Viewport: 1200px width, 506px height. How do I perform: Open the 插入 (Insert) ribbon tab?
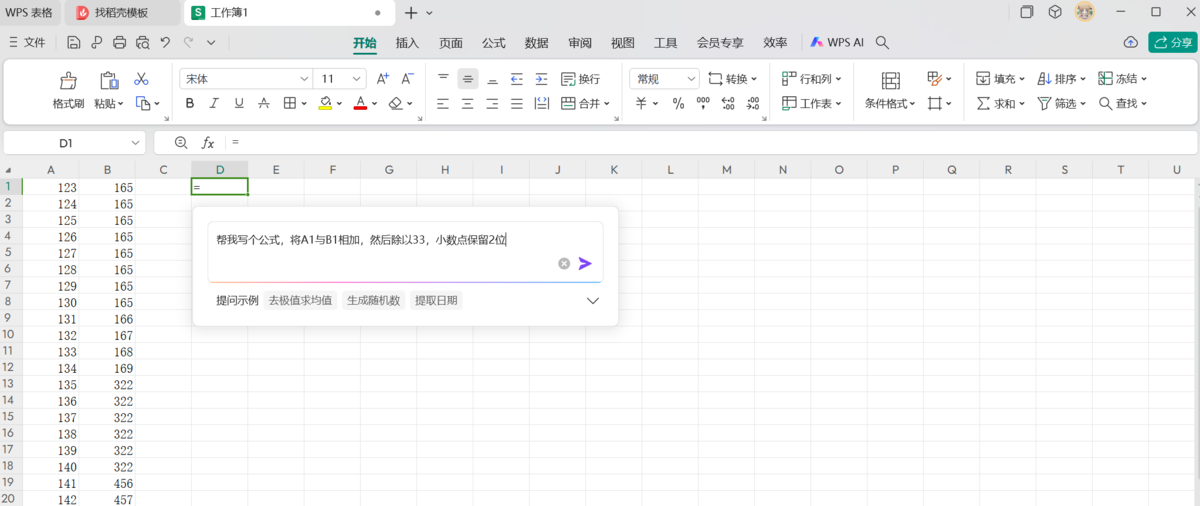coord(407,43)
